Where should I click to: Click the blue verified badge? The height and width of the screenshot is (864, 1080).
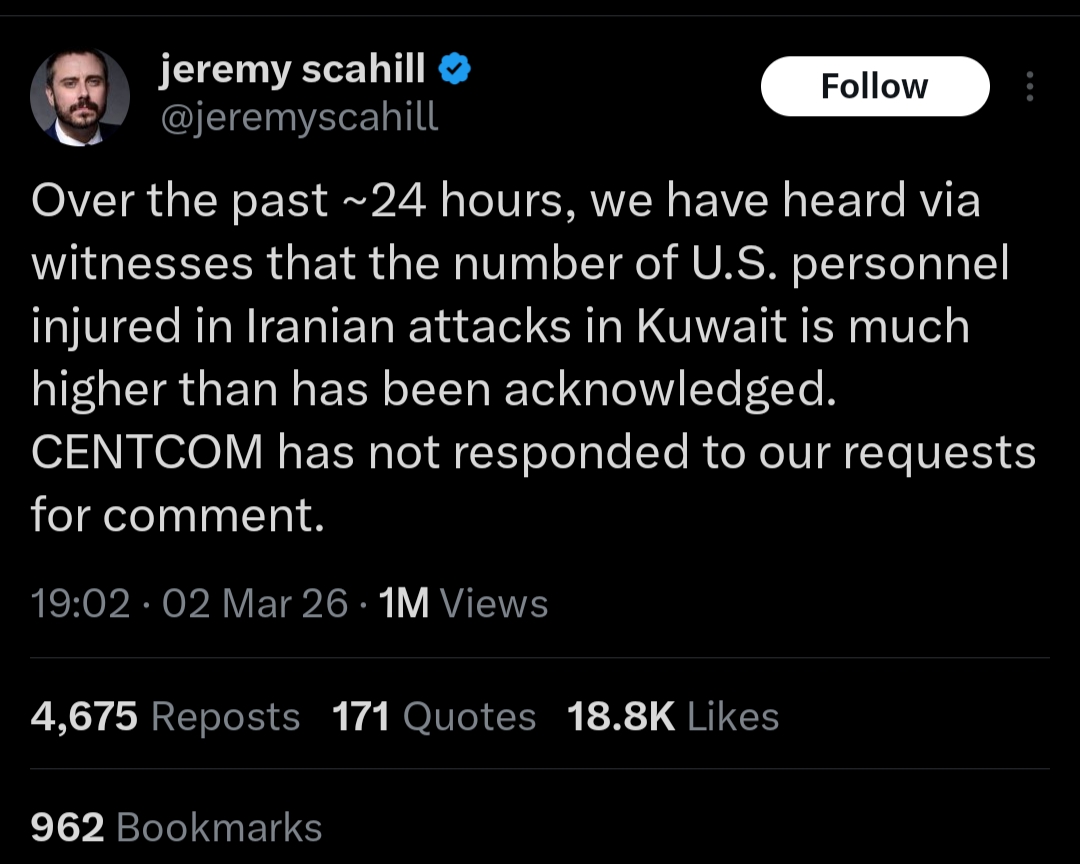click(x=455, y=69)
